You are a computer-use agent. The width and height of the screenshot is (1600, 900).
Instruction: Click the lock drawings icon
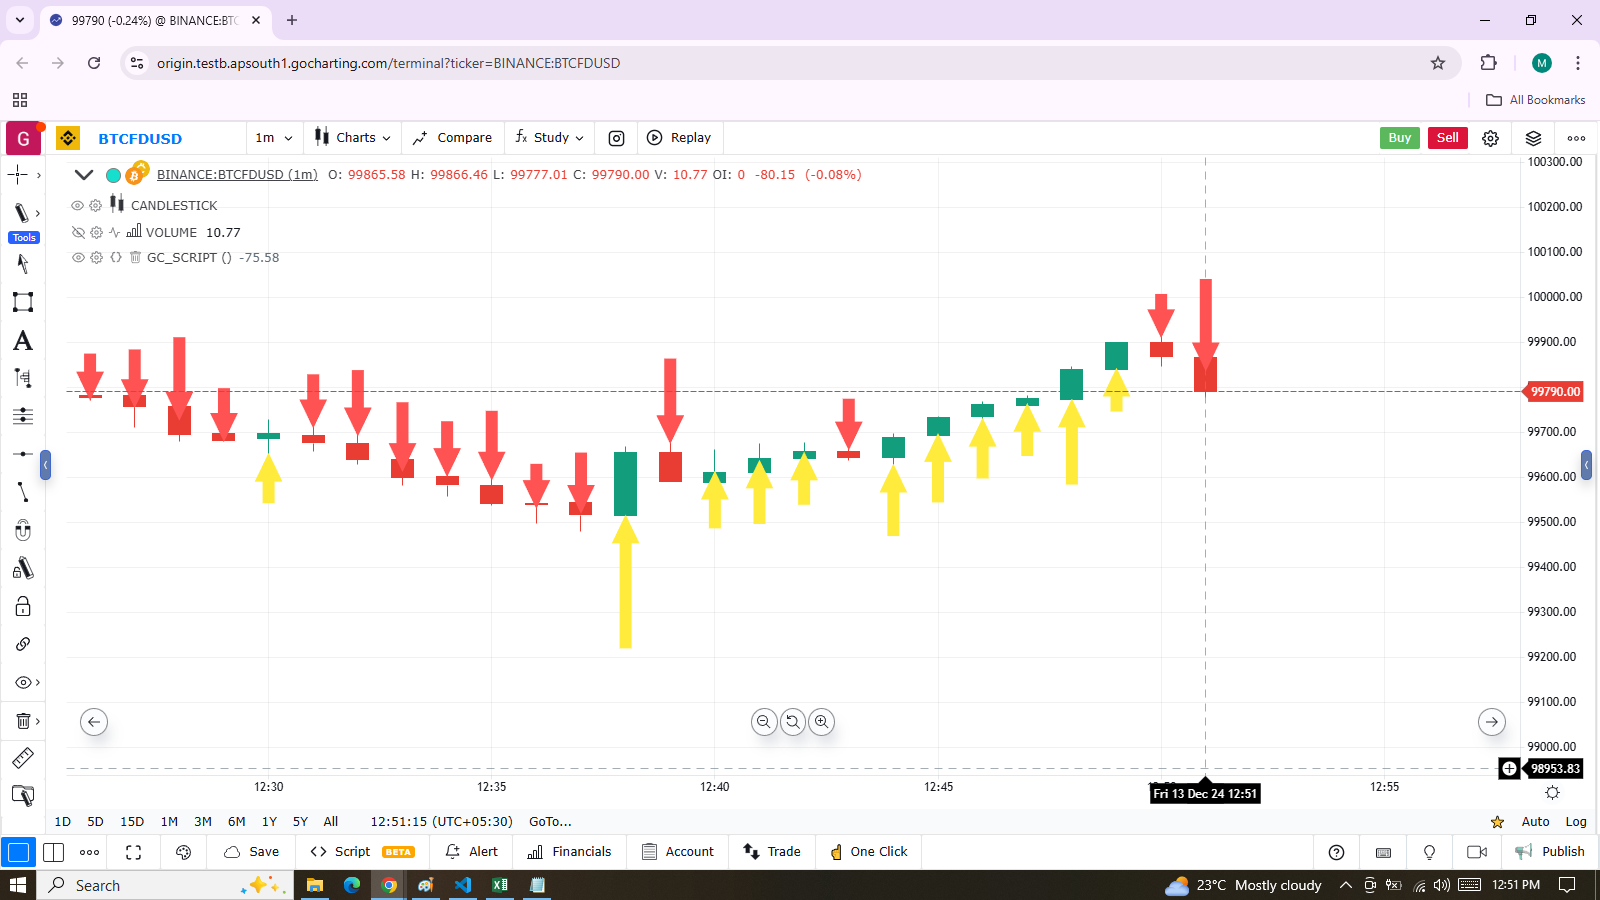[x=22, y=607]
